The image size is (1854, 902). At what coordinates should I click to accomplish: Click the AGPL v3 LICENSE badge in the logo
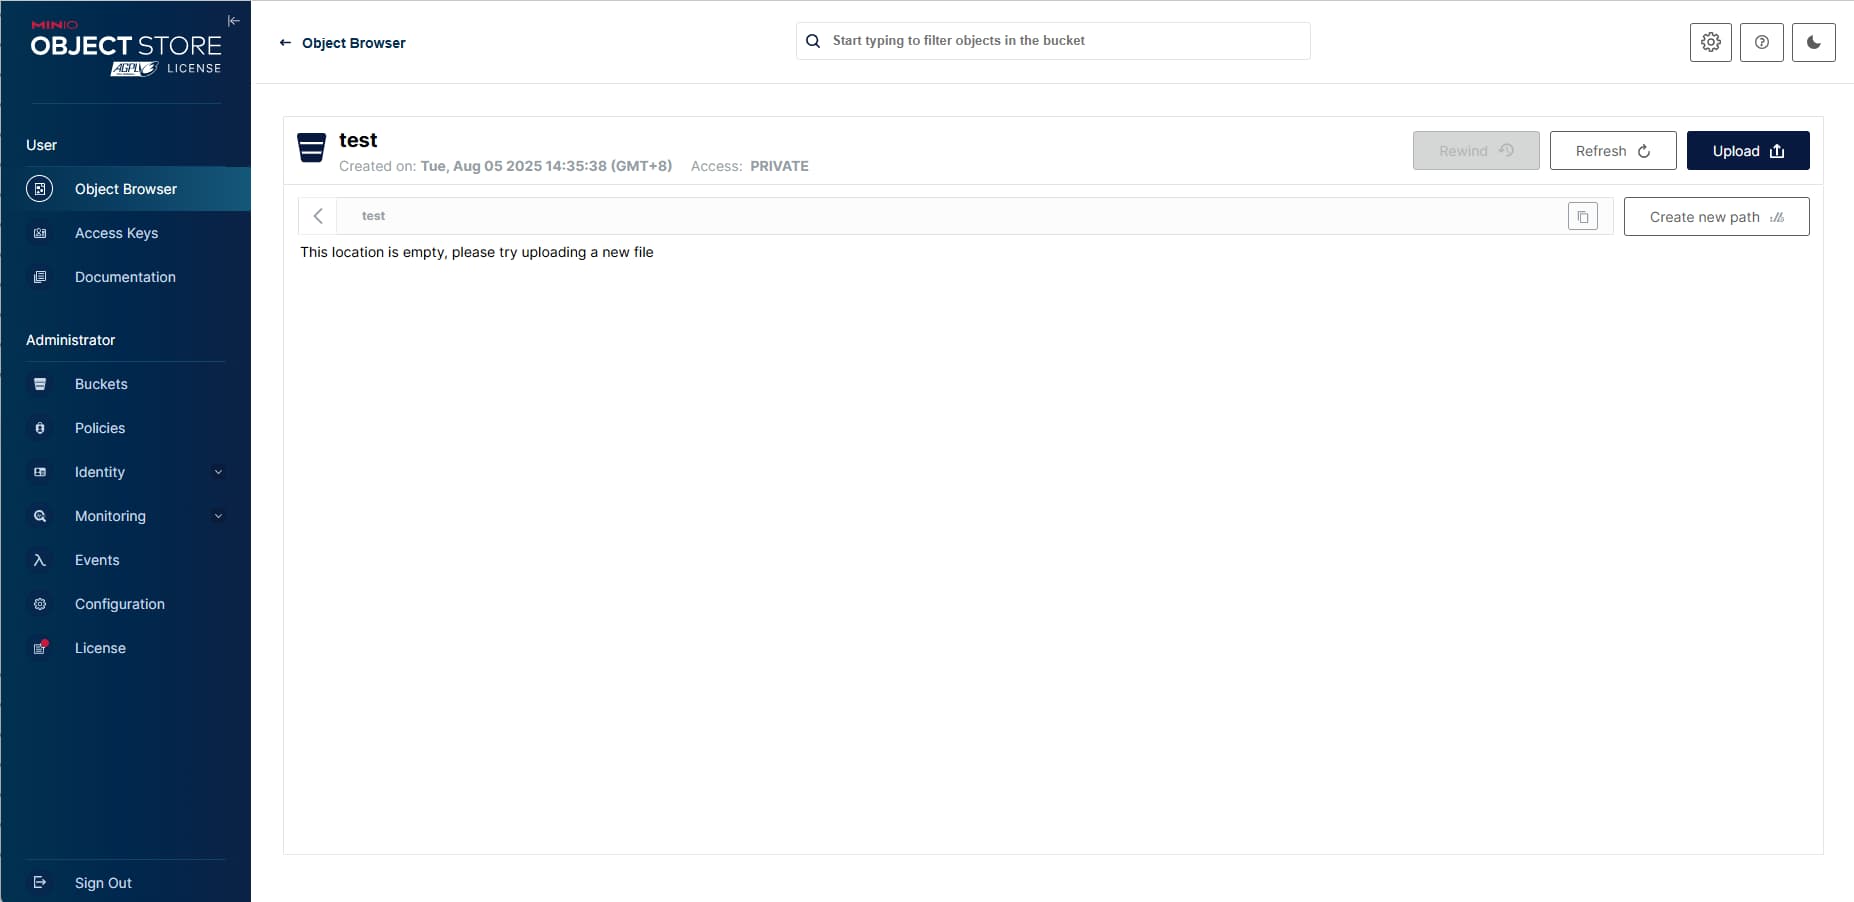tap(166, 68)
